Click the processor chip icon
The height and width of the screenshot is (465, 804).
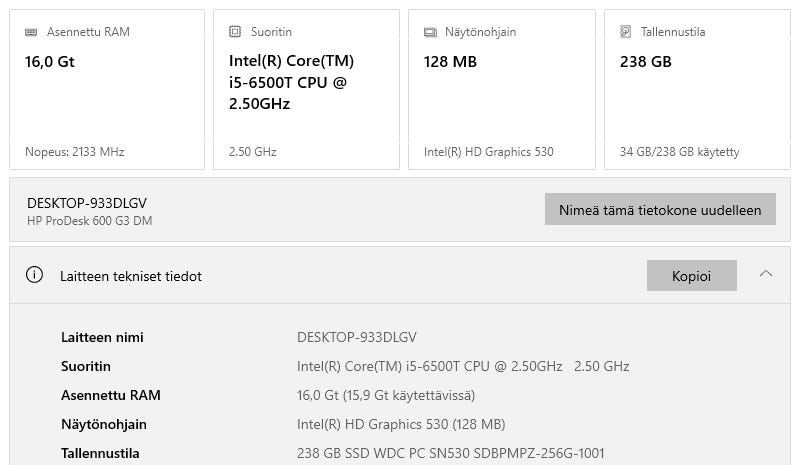[235, 32]
